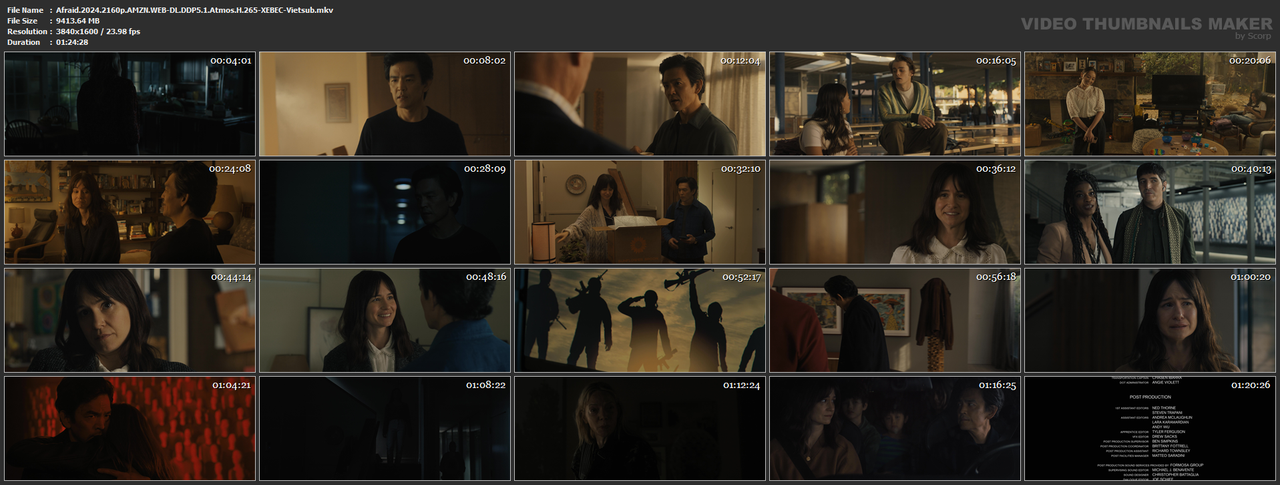This screenshot has height=485, width=1280.
Task: Open the thumbnail at 00:04:01
Action: point(130,104)
